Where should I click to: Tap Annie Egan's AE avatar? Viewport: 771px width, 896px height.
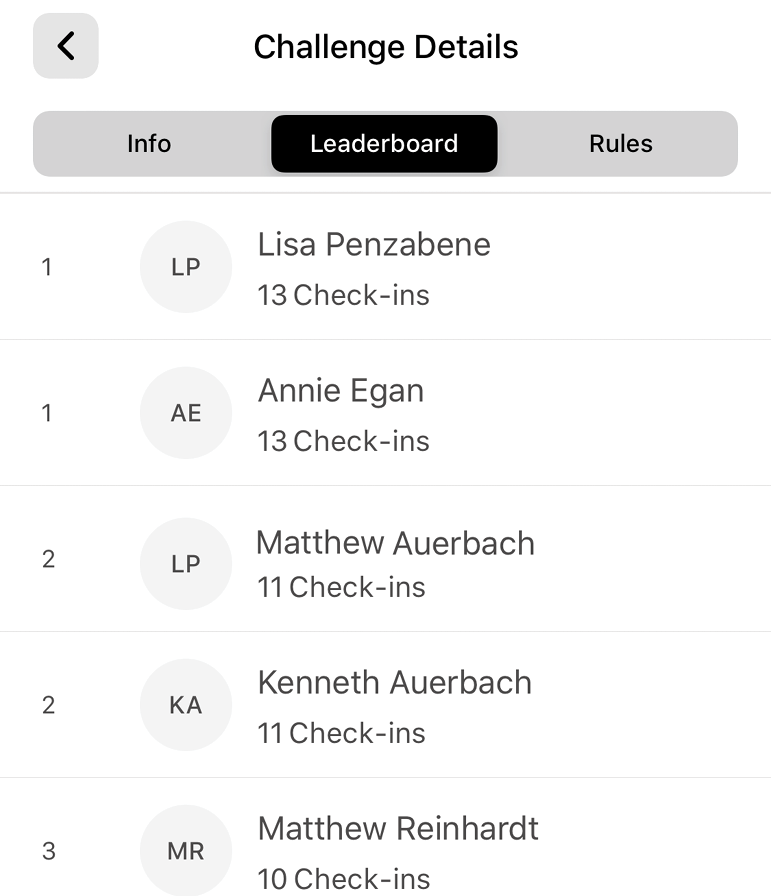click(186, 413)
